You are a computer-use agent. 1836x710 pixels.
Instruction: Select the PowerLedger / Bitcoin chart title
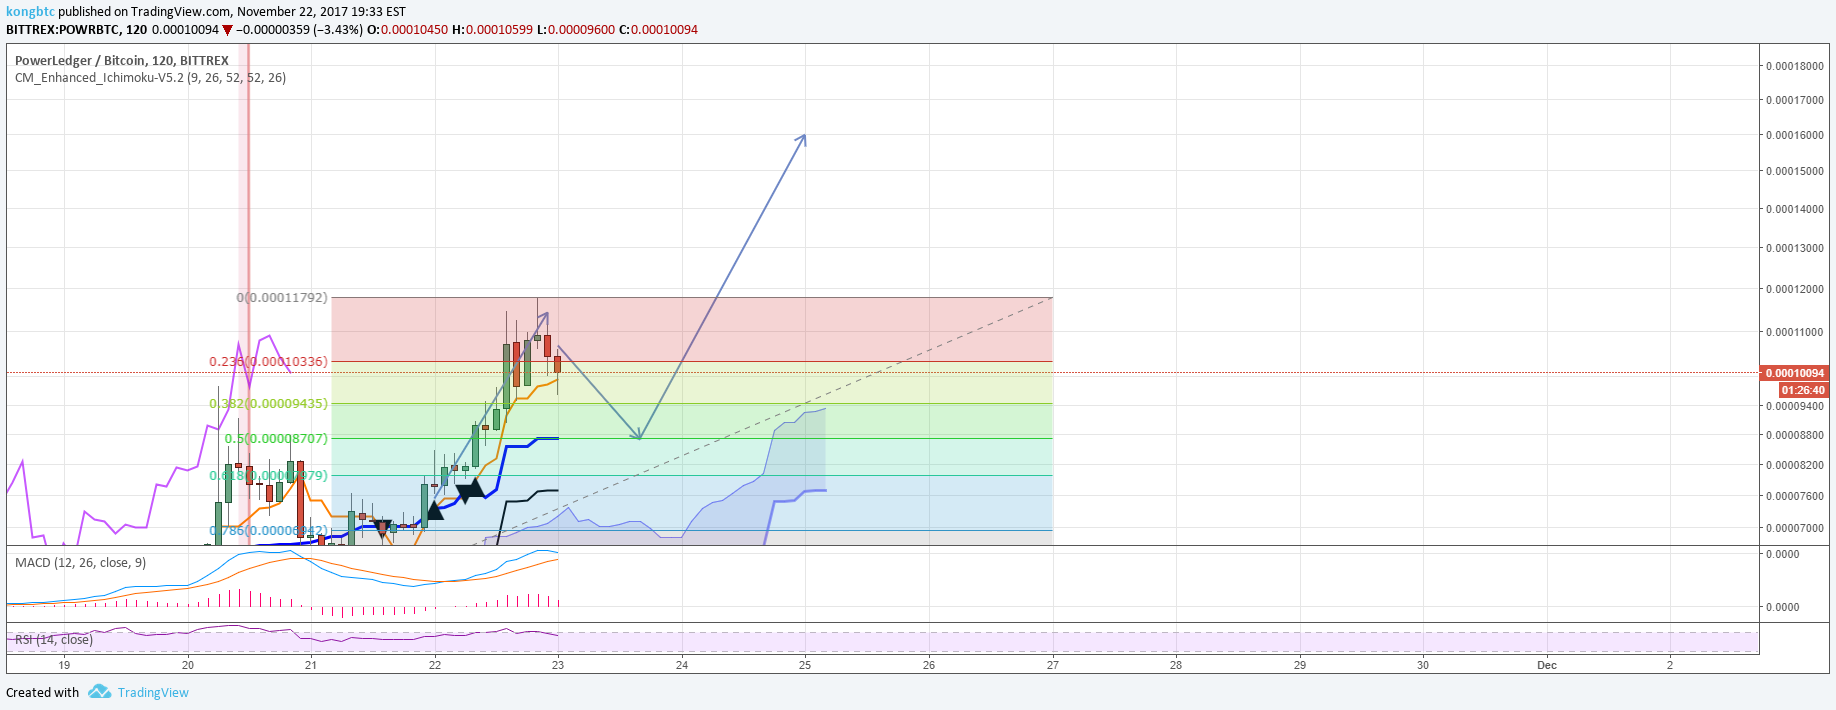tap(122, 60)
